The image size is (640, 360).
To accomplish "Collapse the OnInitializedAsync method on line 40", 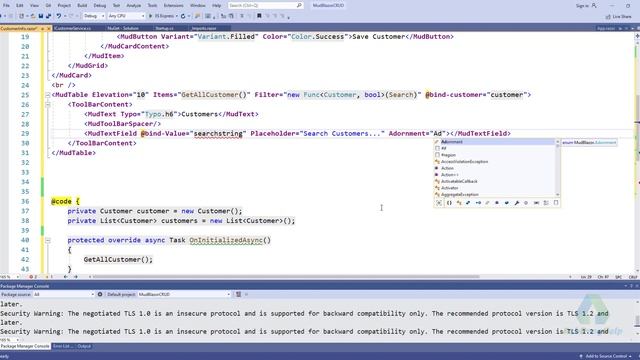I will (48, 240).
